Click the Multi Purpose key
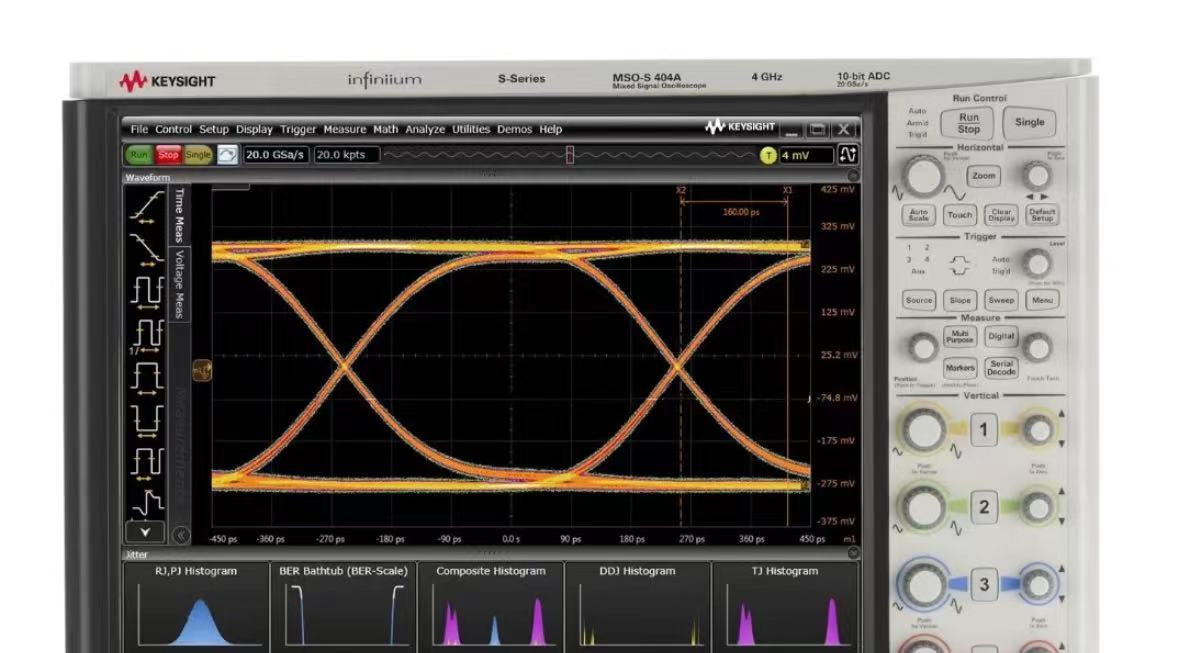This screenshot has height=653, width=1179. pyautogui.click(x=959, y=336)
